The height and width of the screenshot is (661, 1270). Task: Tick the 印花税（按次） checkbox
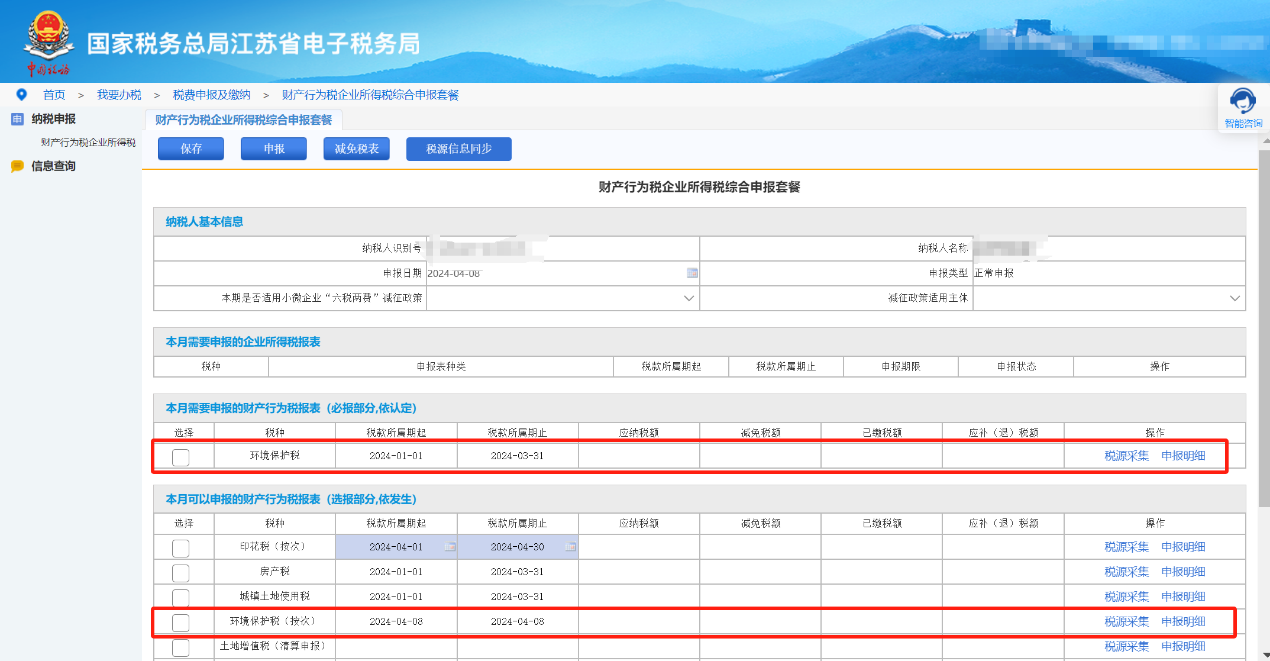pos(180,548)
